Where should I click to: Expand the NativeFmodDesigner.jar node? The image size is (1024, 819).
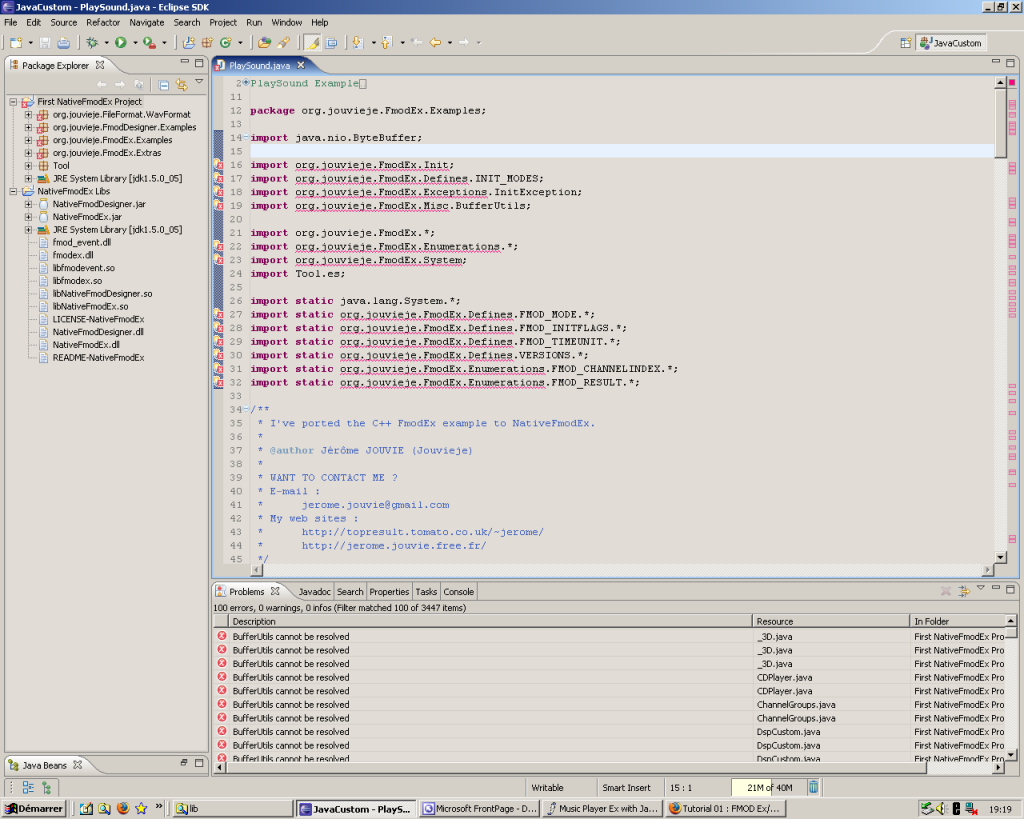click(28, 204)
